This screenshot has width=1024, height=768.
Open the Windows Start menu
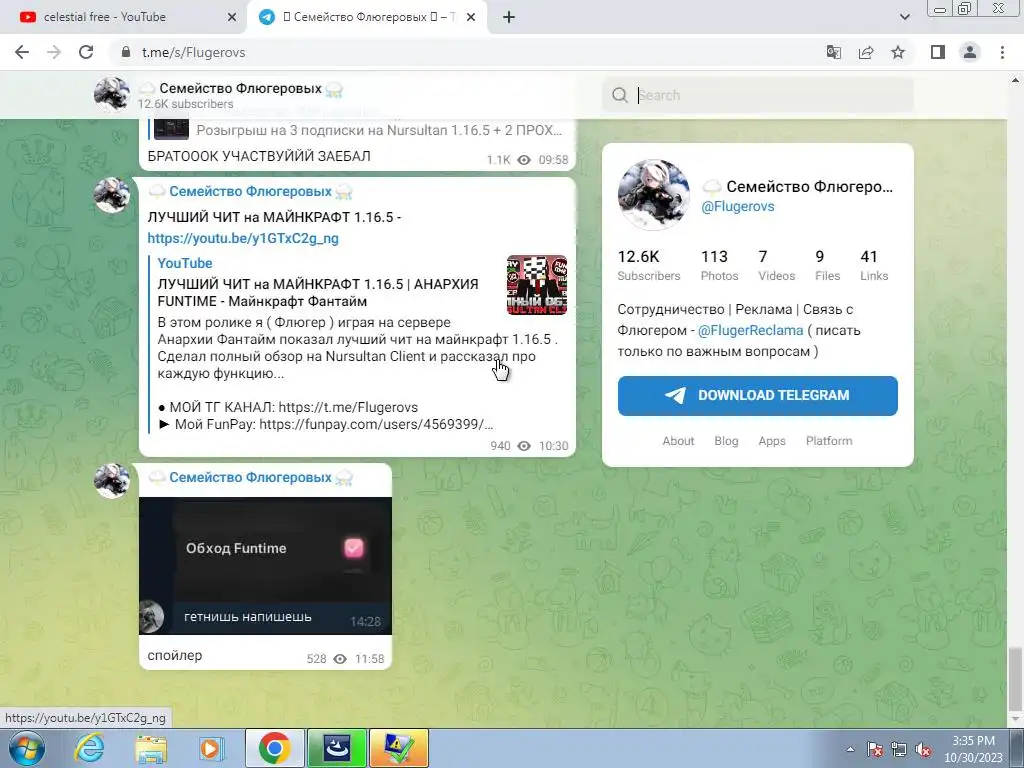27,748
